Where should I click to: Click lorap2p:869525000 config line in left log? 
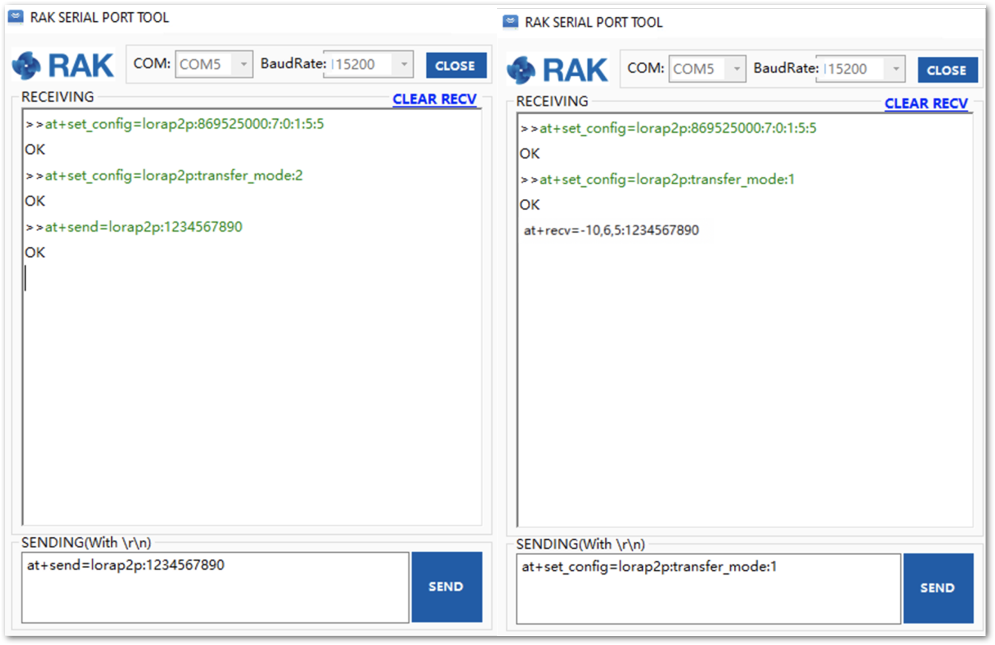click(x=175, y=124)
